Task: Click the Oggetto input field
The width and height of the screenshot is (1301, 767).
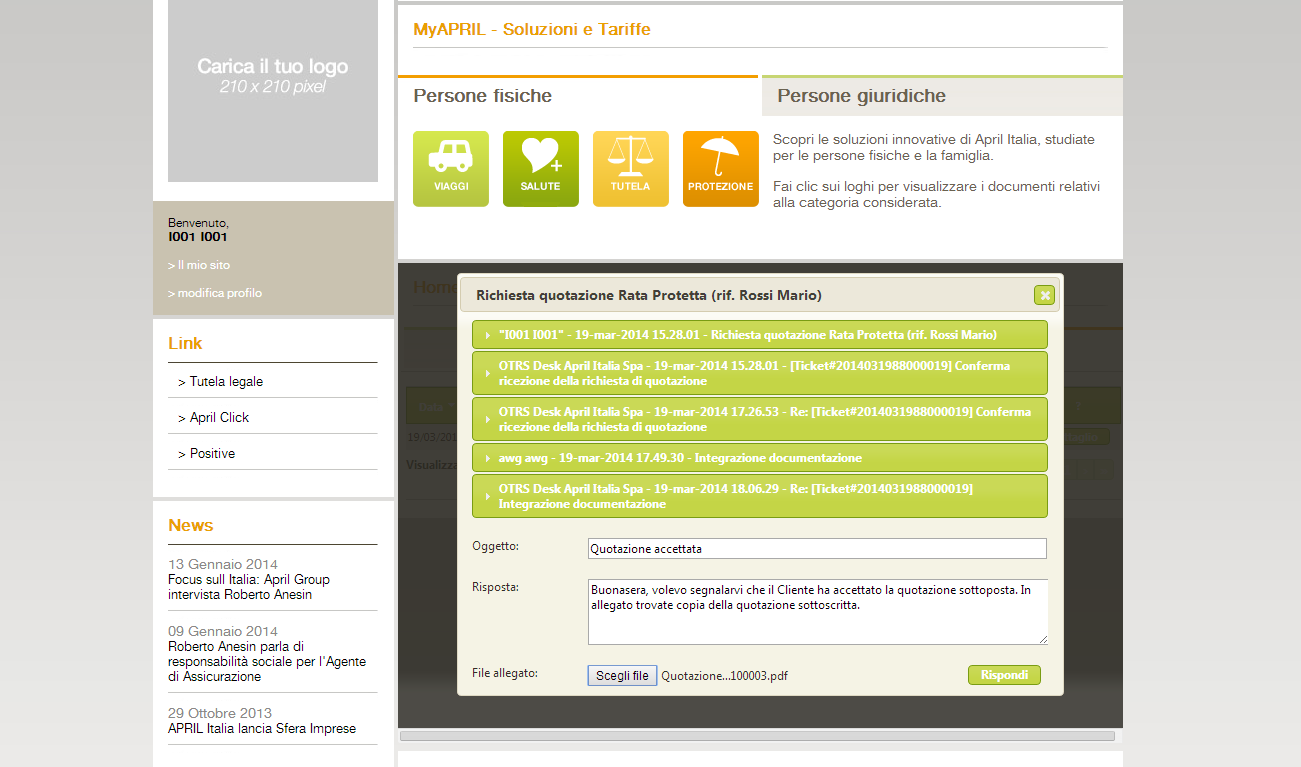Action: pos(817,549)
